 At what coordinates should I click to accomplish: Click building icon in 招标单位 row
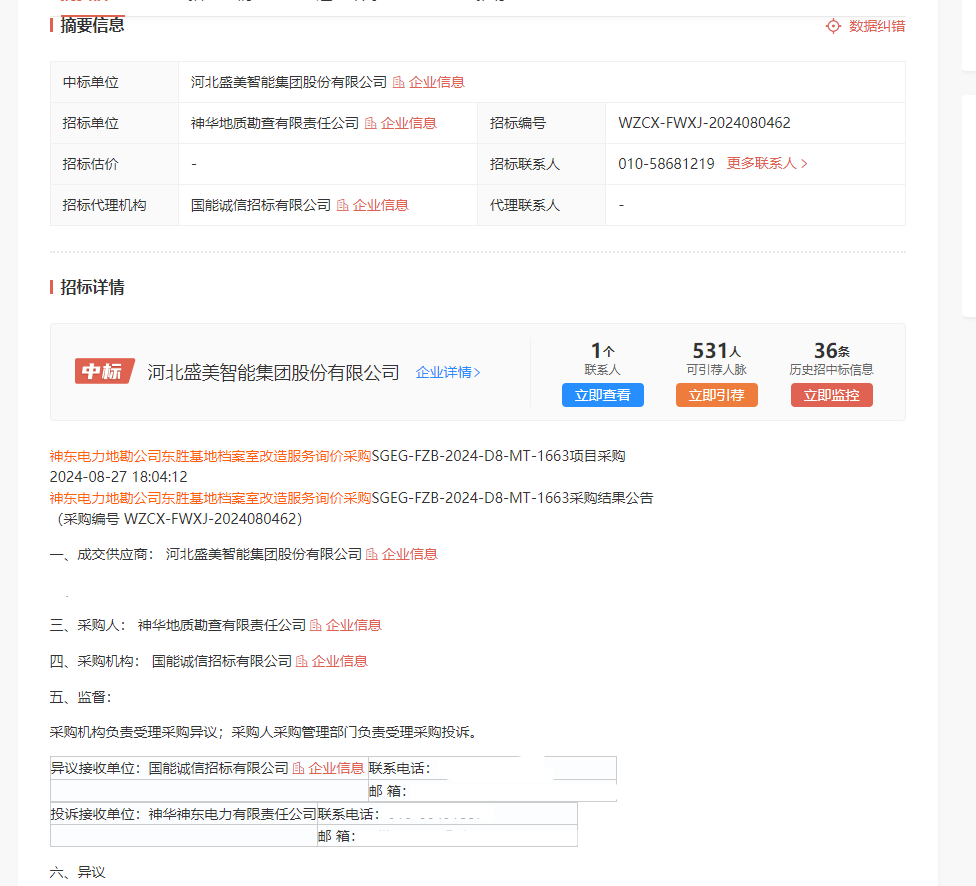click(371, 123)
